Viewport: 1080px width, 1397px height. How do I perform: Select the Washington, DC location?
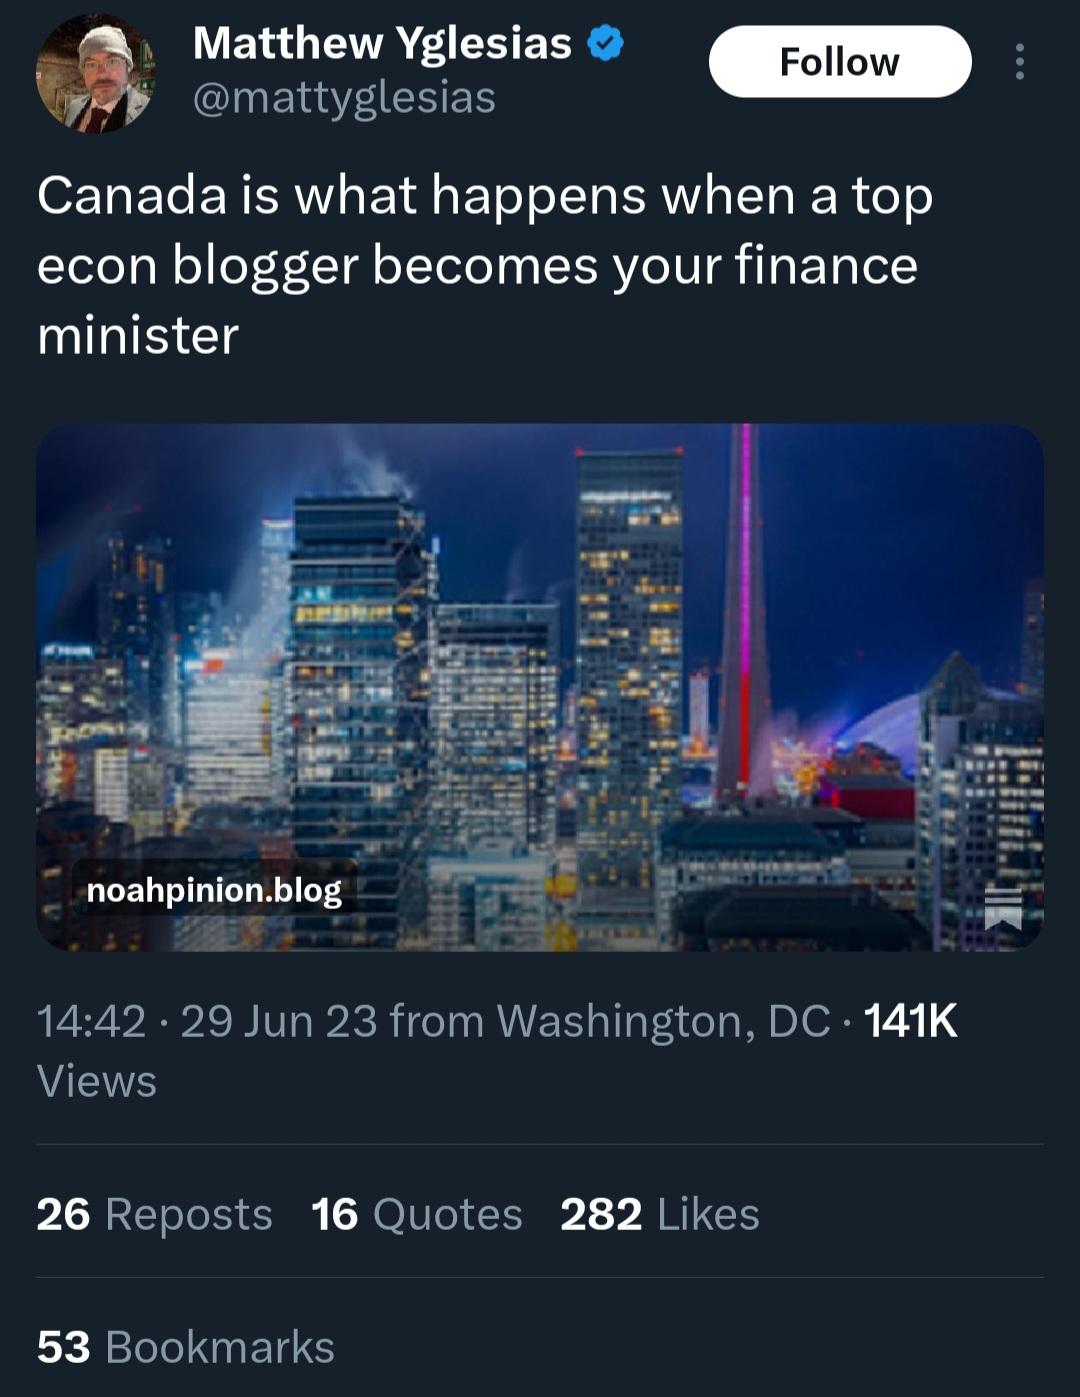(x=662, y=1021)
